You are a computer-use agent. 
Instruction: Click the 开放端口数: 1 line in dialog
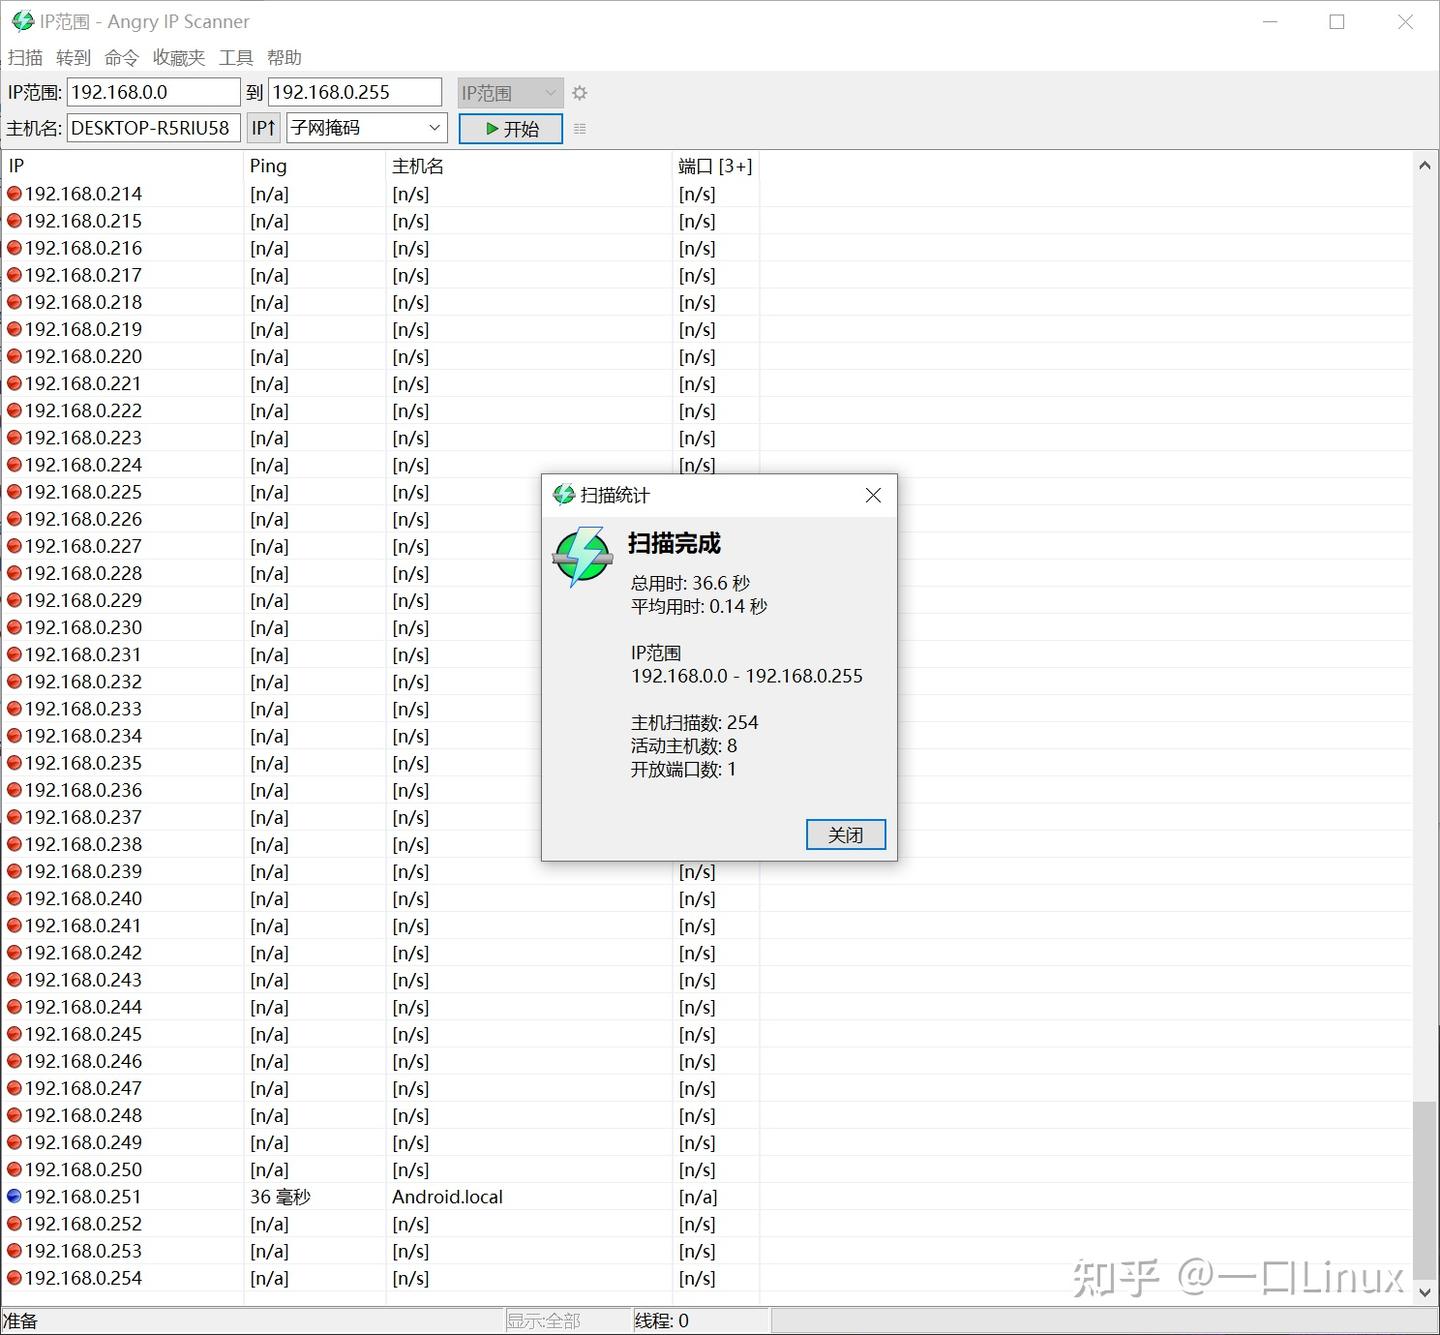click(x=684, y=769)
